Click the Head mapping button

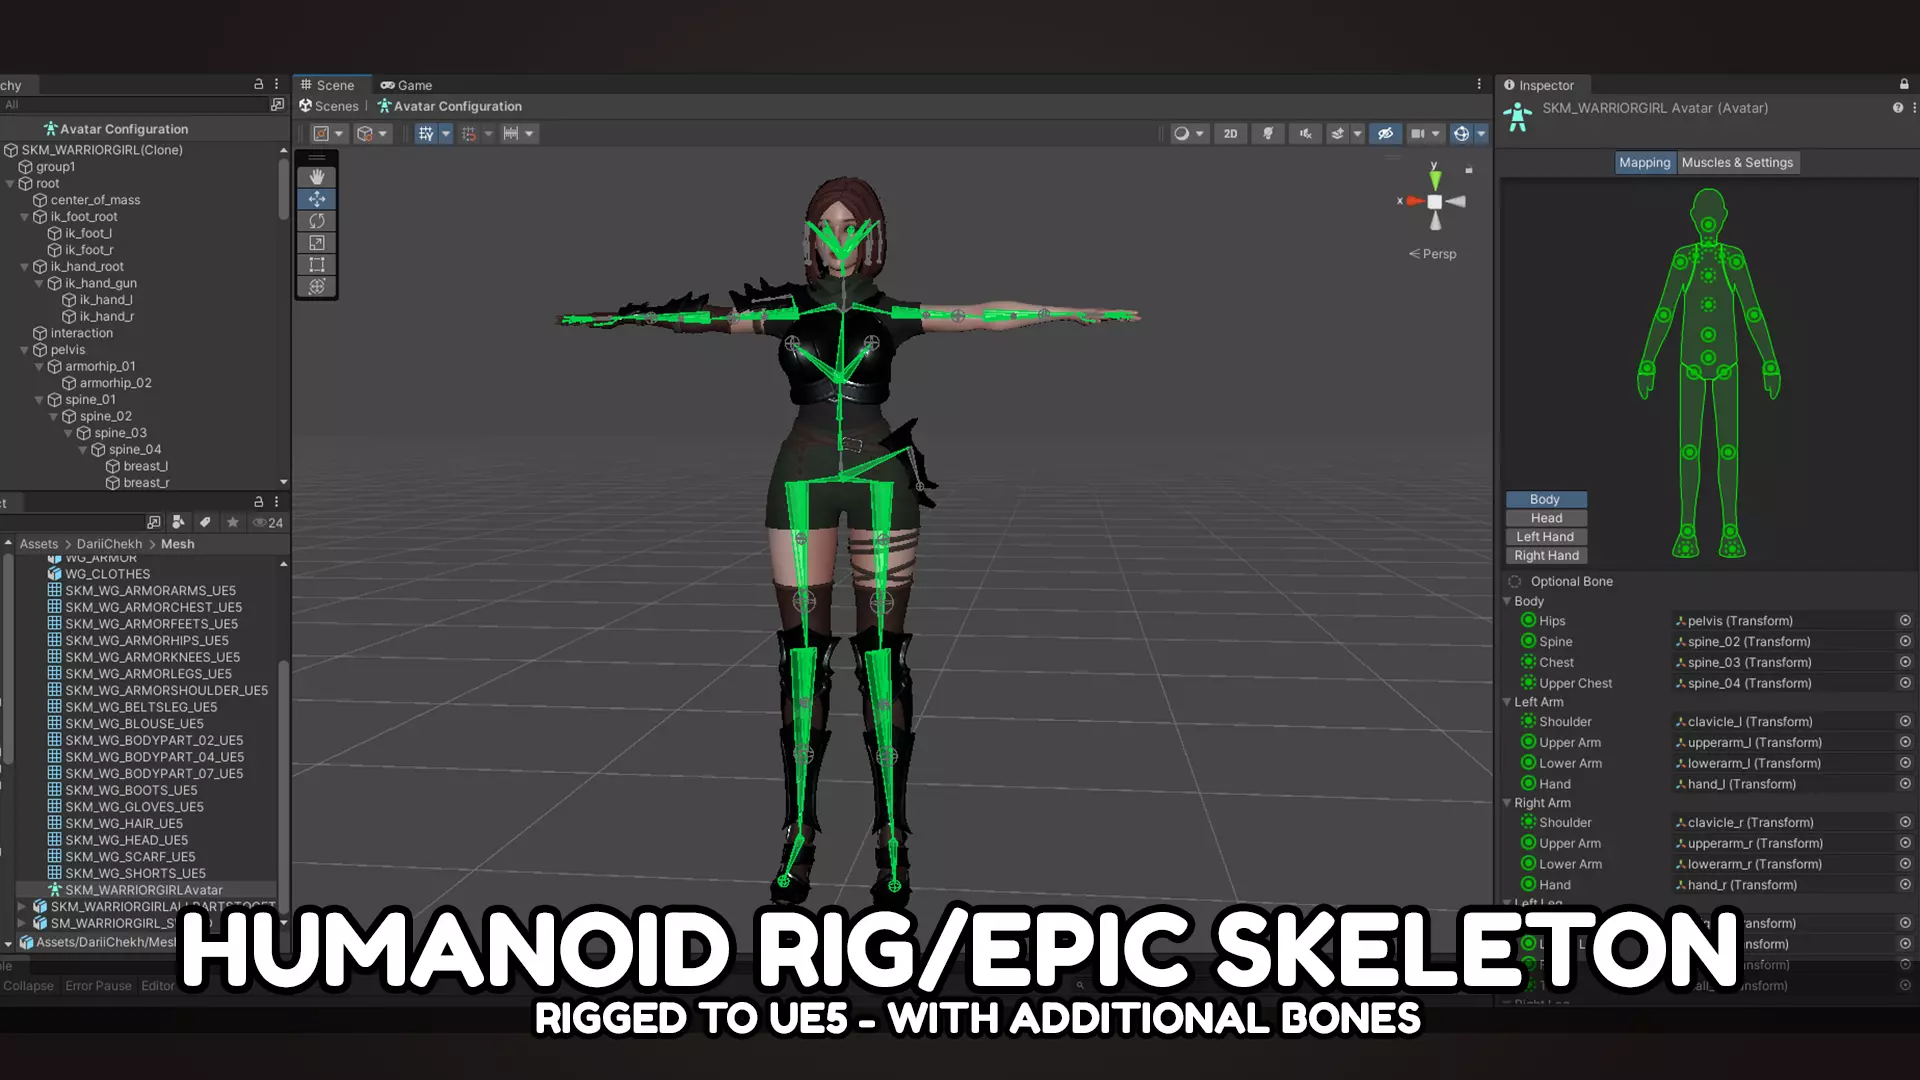click(x=1545, y=518)
